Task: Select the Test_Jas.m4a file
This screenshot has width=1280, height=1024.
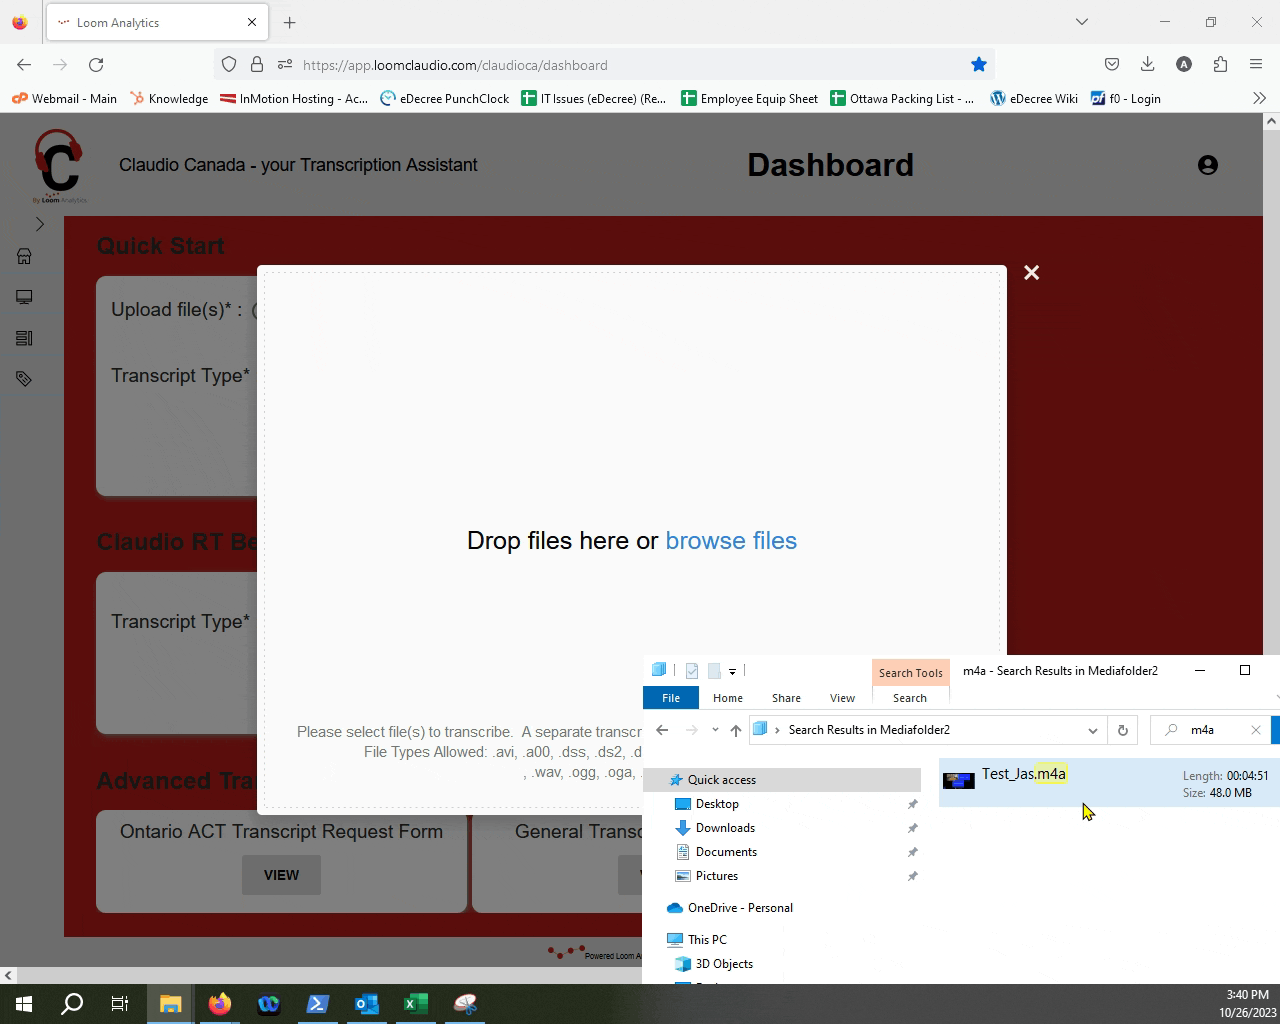Action: 1109,782
